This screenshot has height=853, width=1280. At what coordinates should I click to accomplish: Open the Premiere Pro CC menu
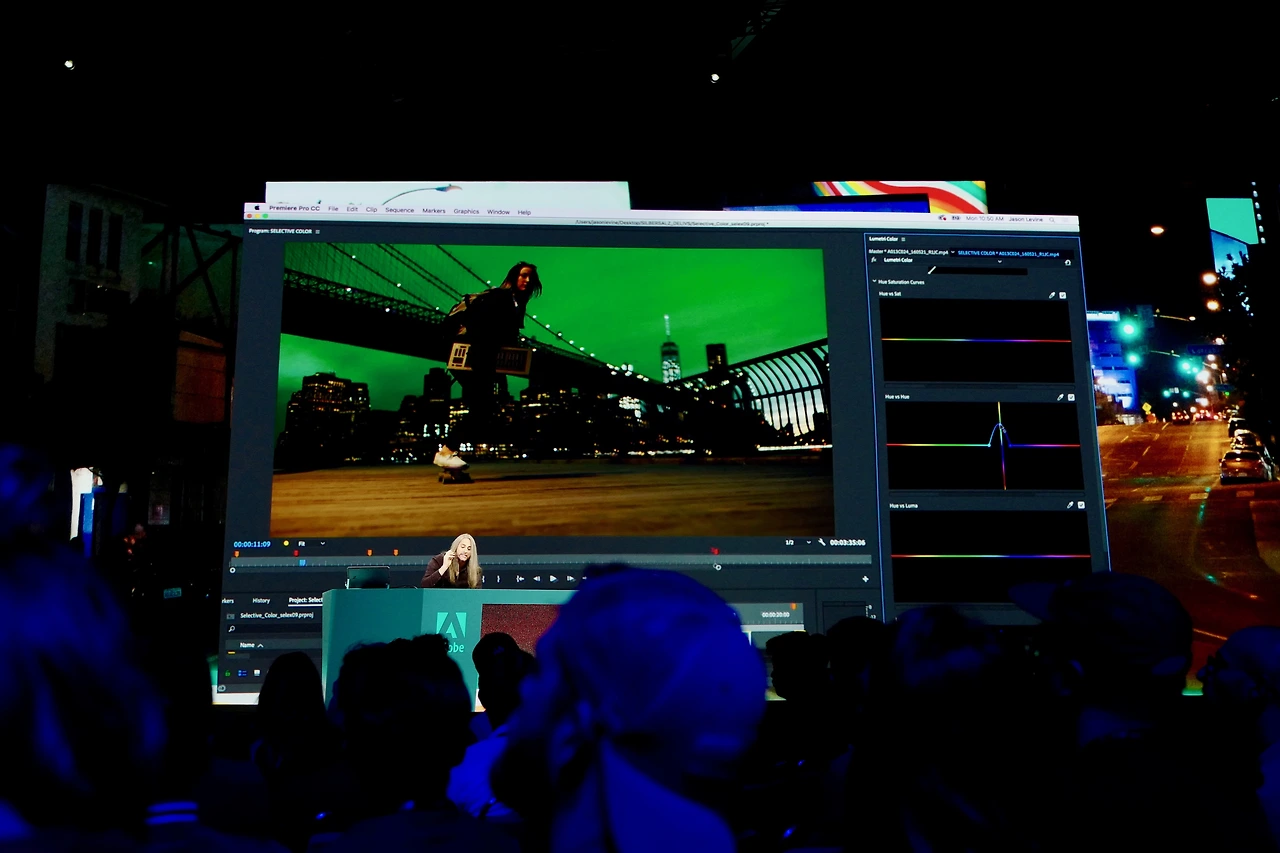tap(294, 208)
